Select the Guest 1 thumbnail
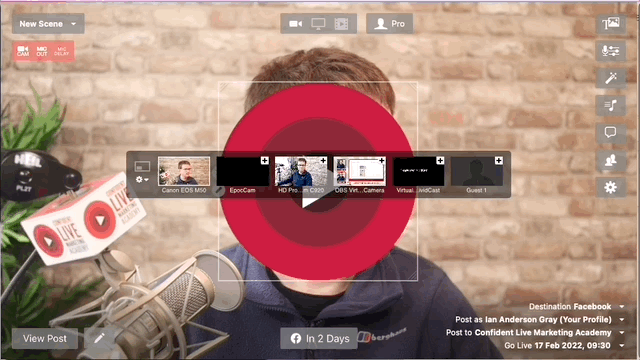This screenshot has width=640, height=360. 477,171
